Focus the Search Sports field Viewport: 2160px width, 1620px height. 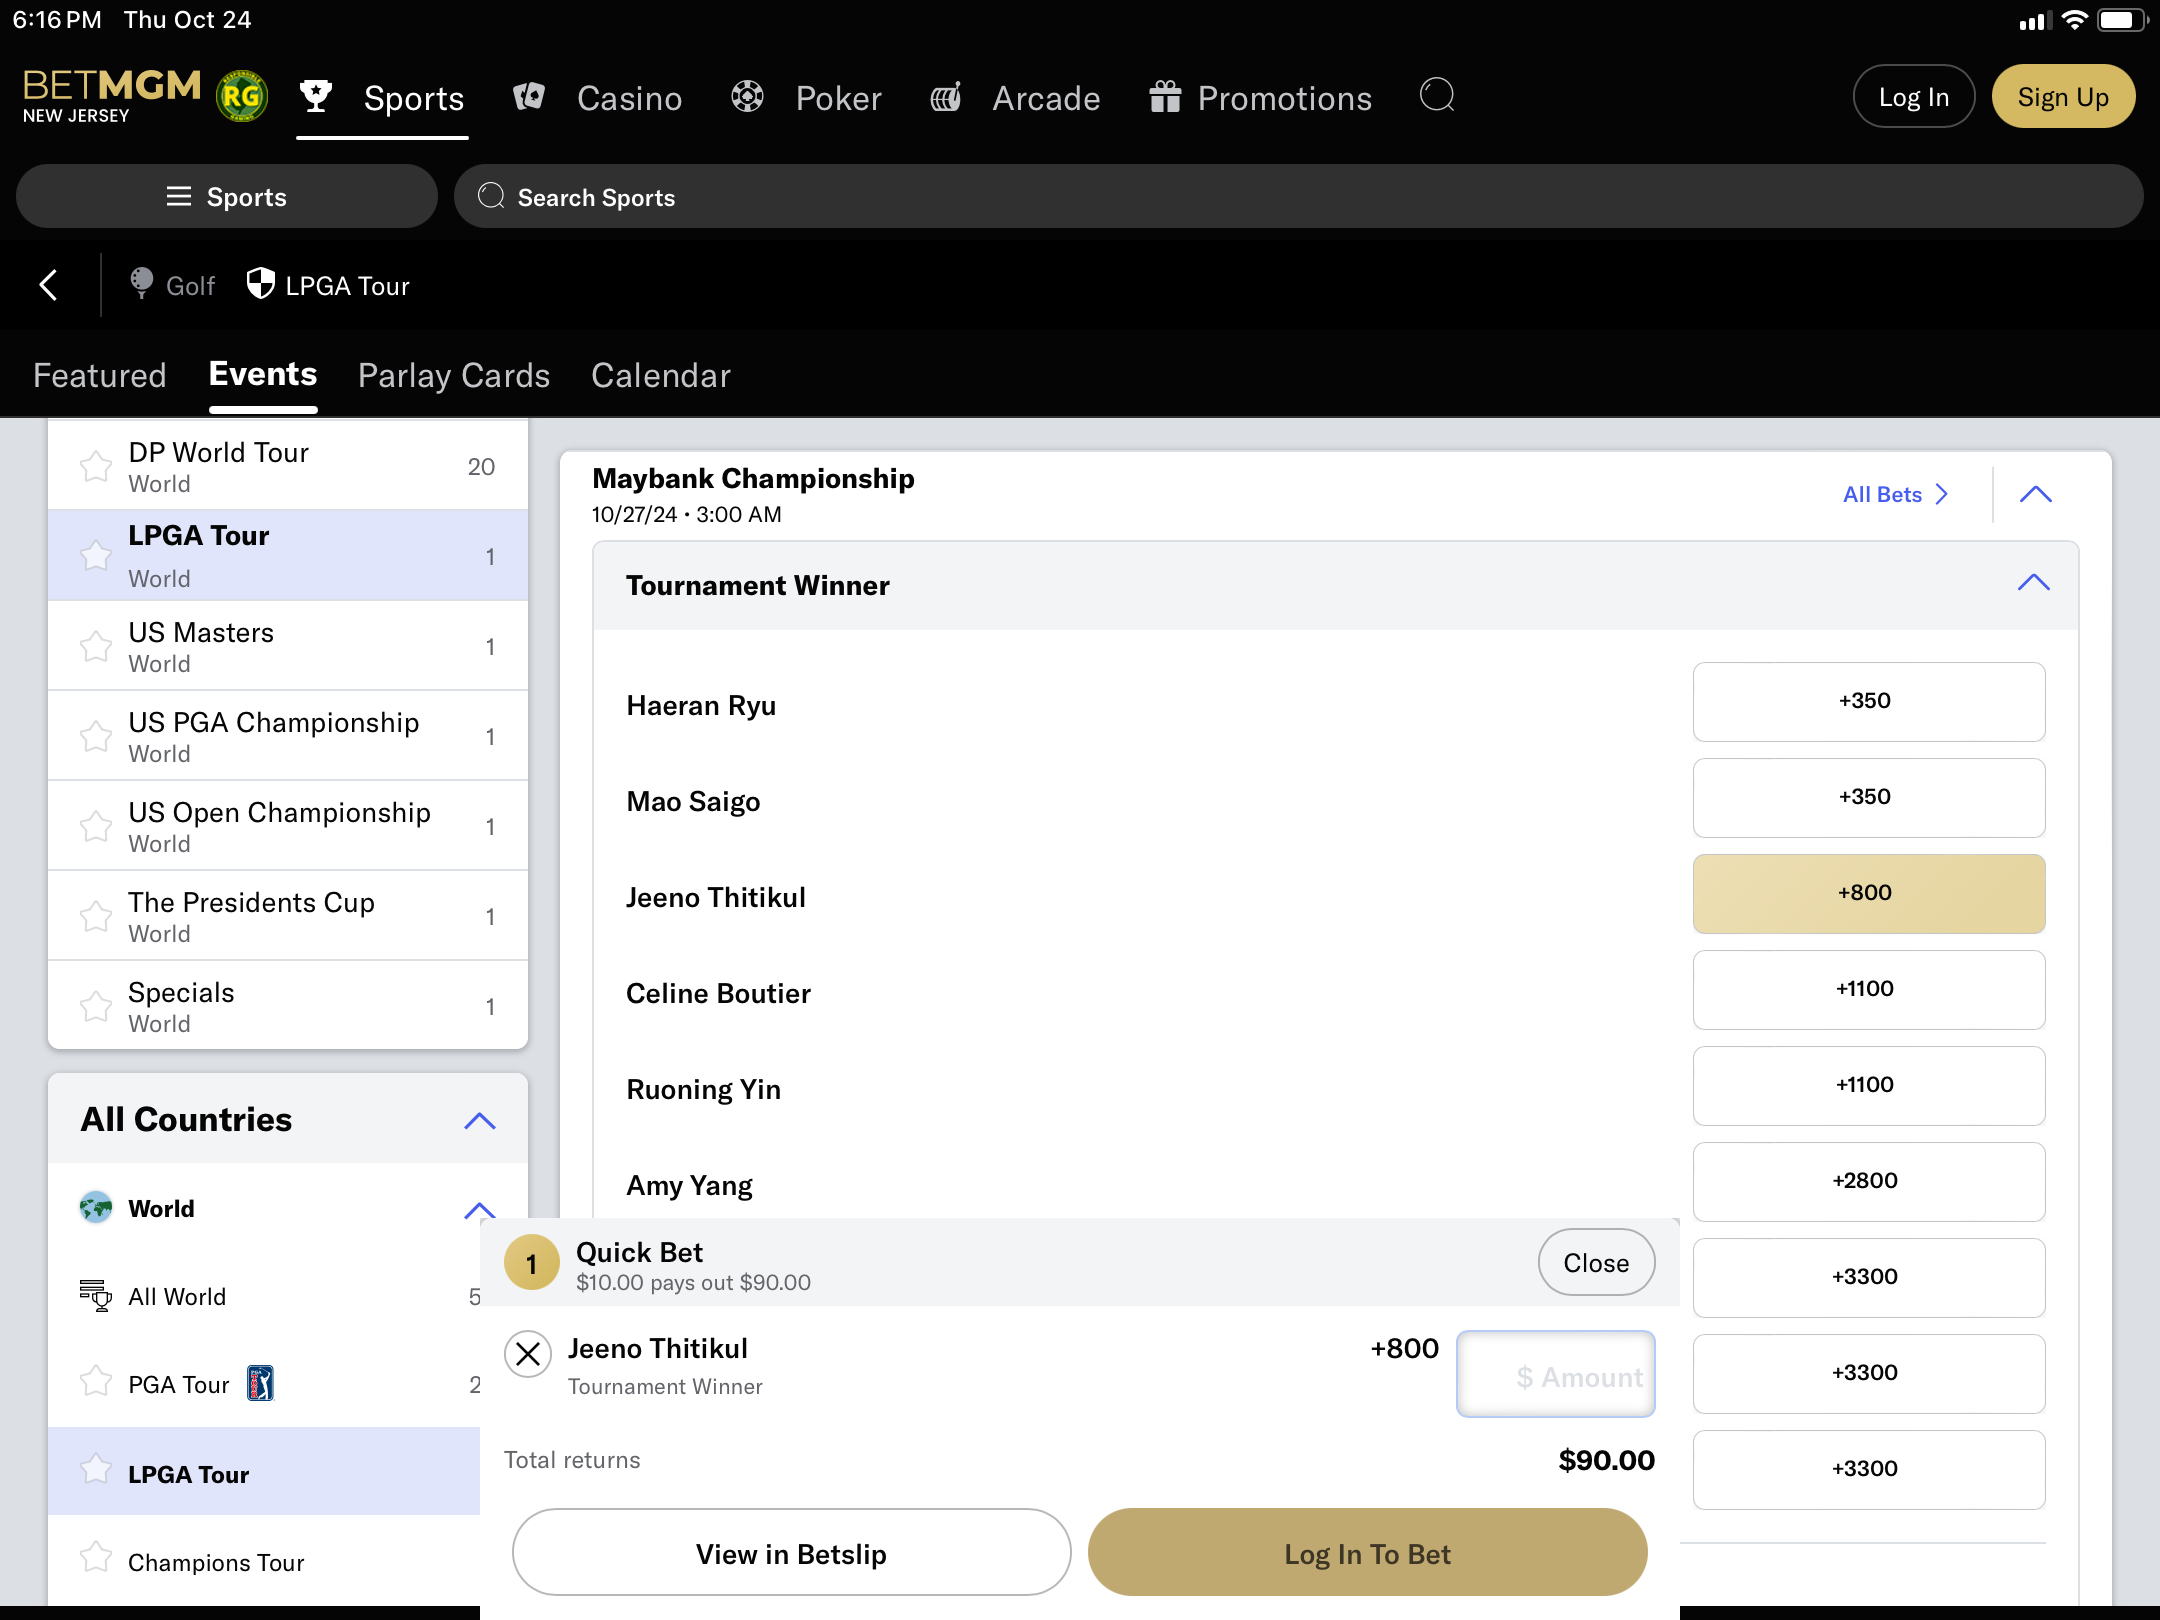[x=1298, y=196]
